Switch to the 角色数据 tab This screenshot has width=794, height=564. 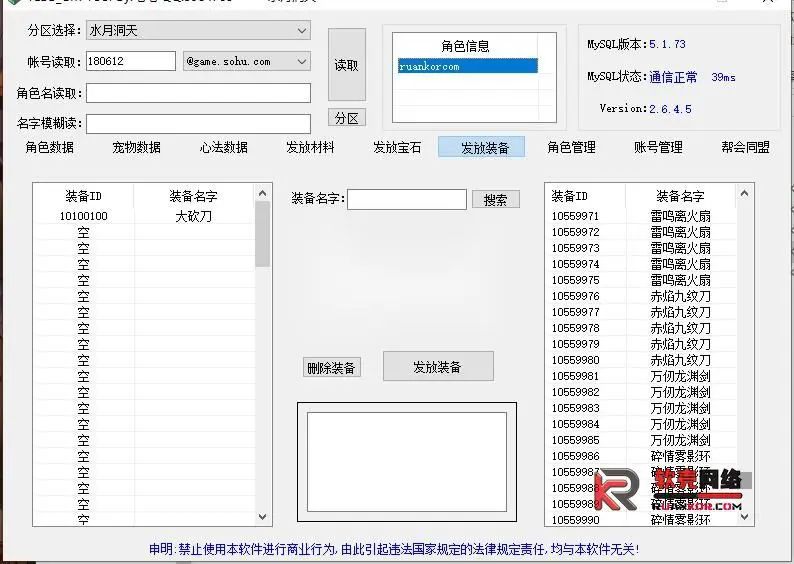[x=50, y=147]
